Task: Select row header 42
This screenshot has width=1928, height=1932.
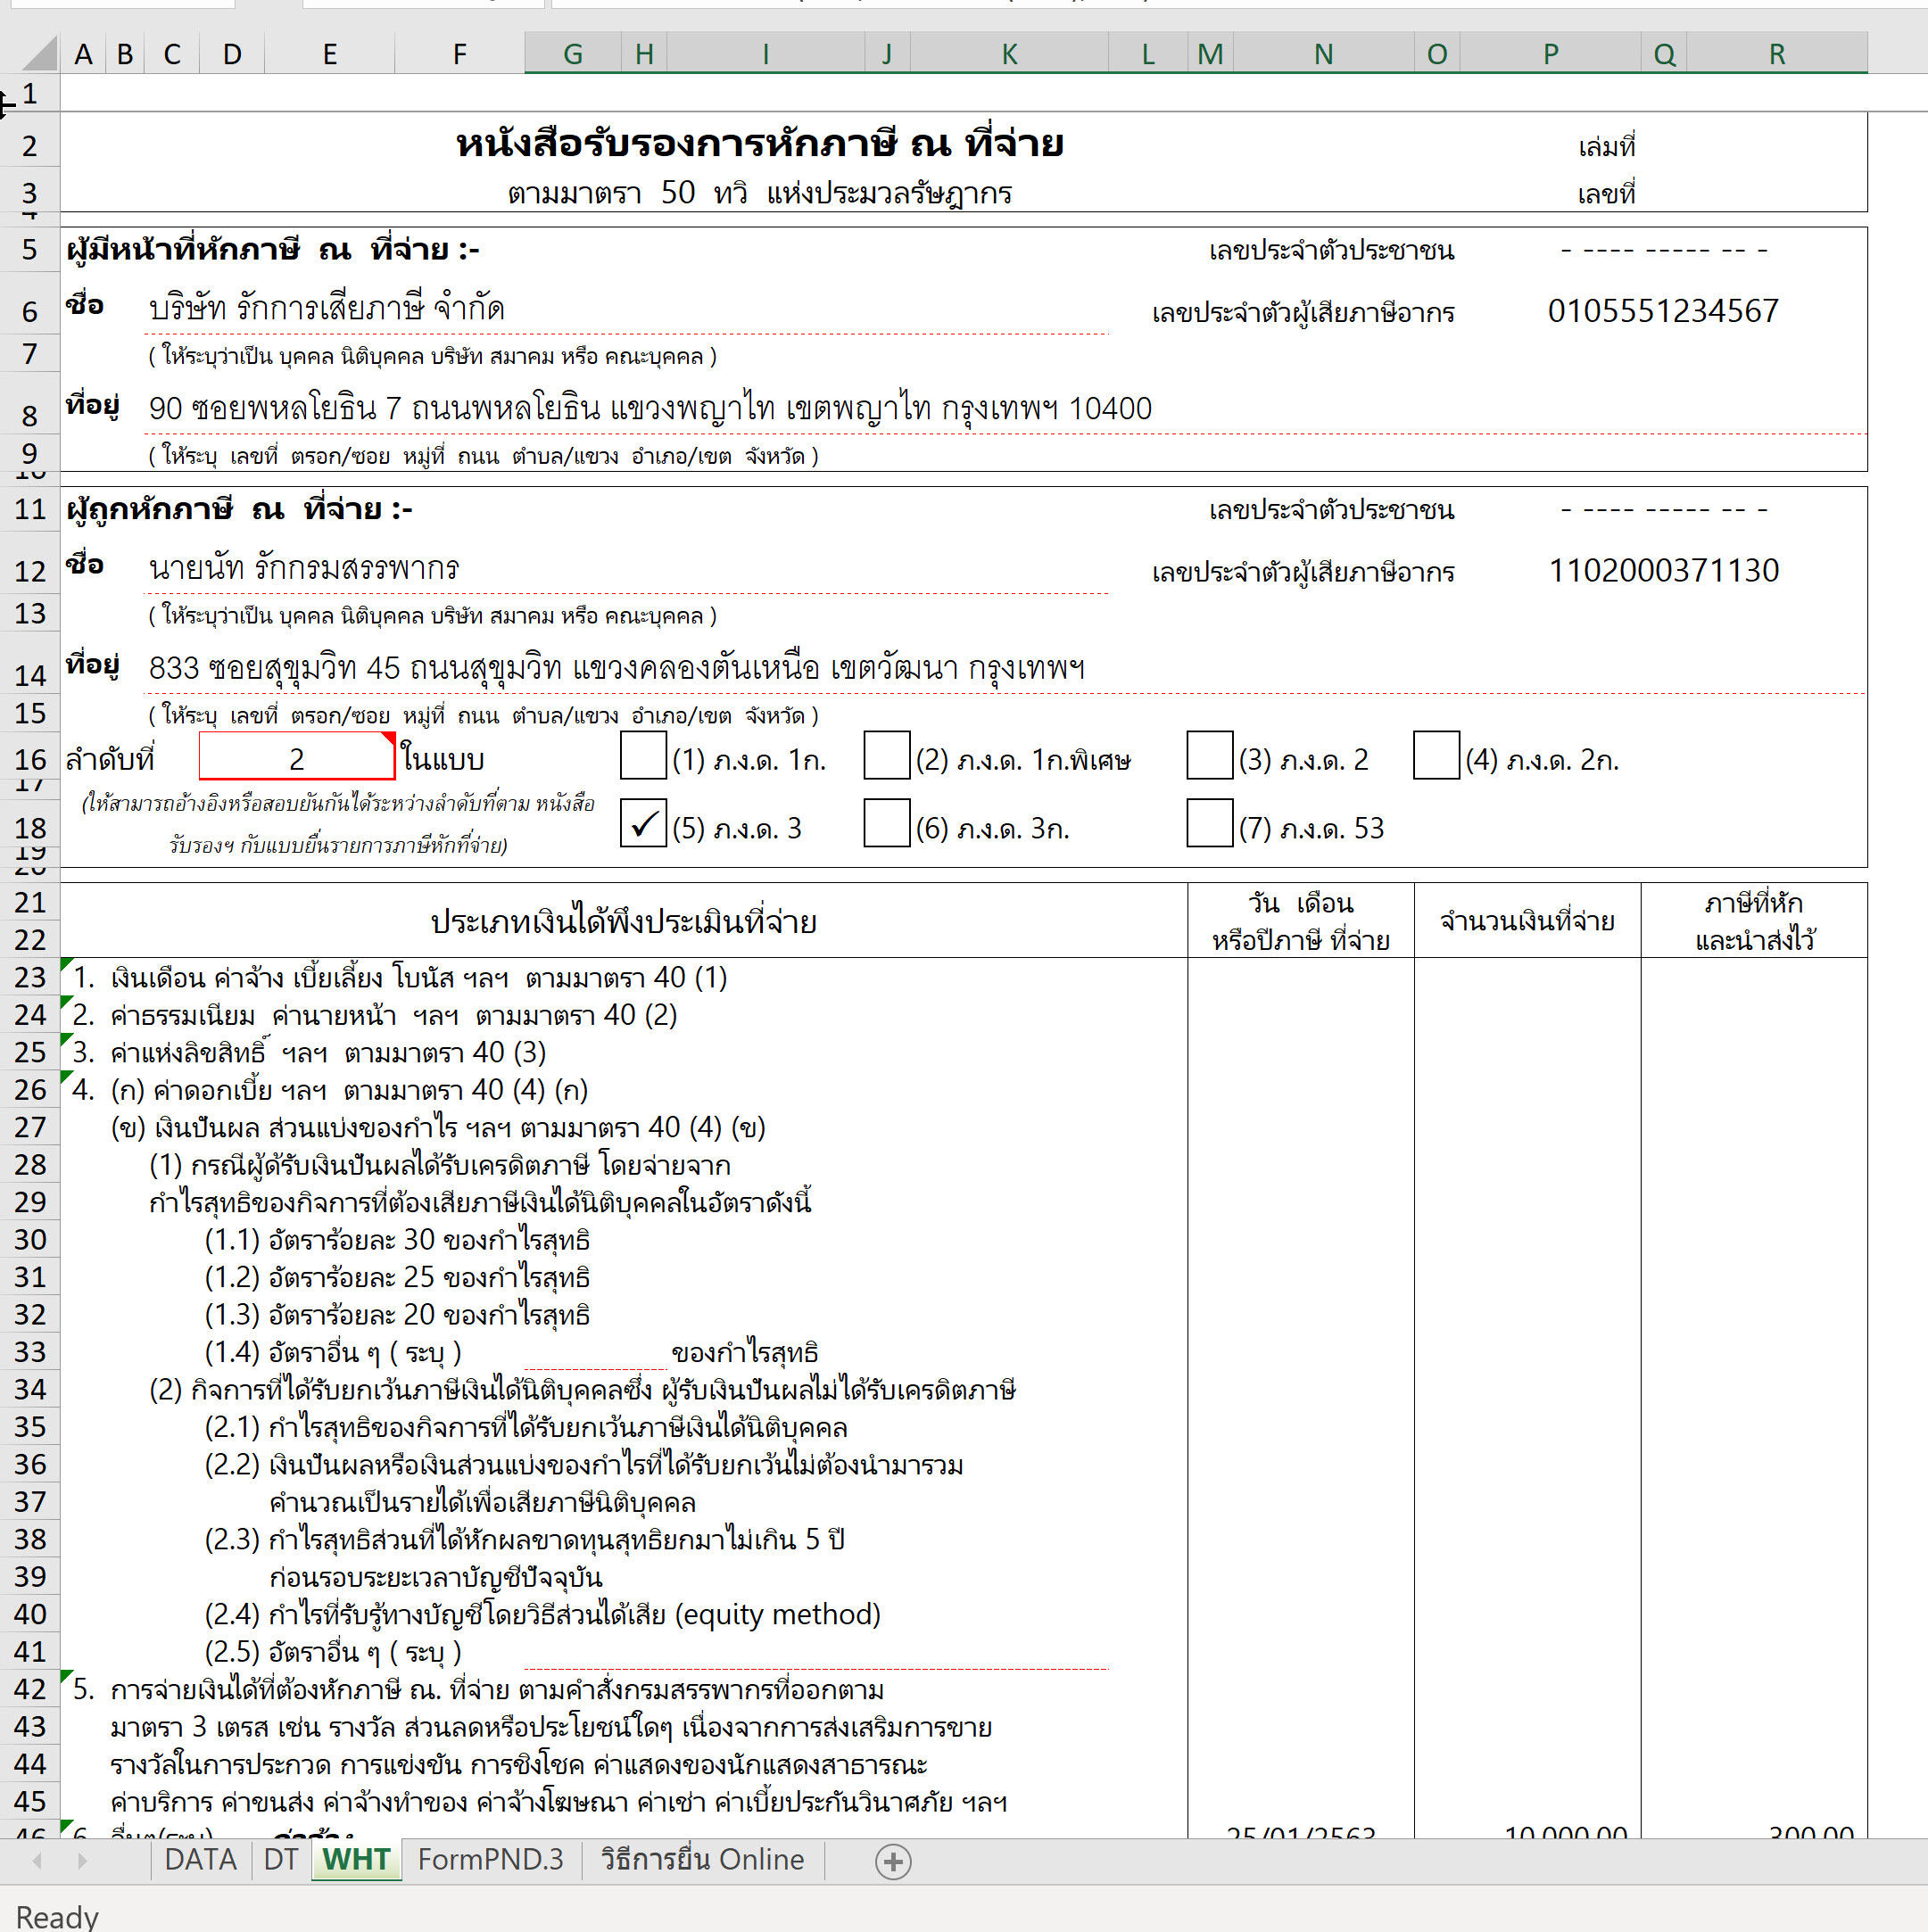Action: [30, 1689]
